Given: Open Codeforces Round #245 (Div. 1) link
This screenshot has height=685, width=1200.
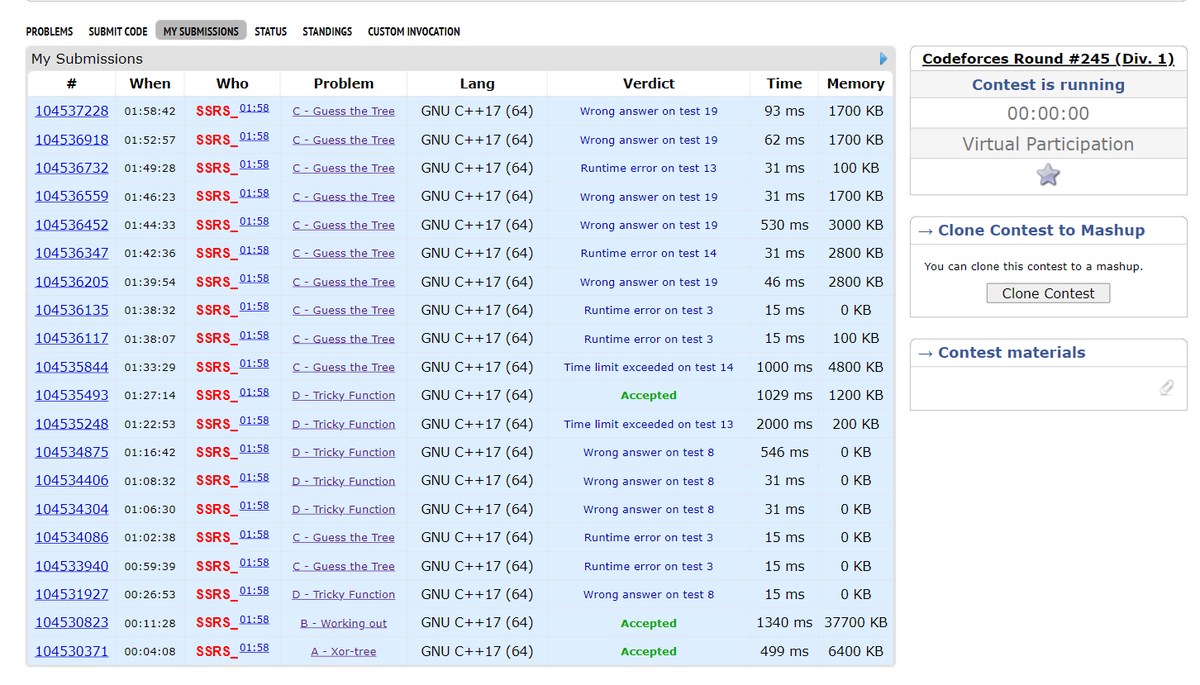Looking at the screenshot, I should 1048,58.
